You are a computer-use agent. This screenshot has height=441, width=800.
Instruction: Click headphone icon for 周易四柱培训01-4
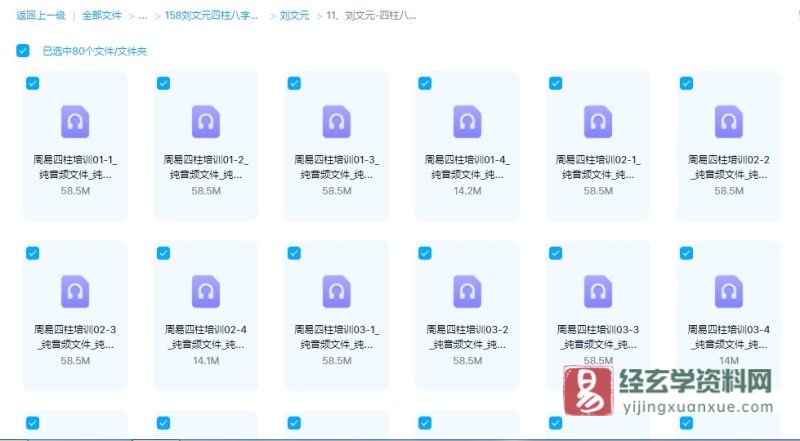467,122
